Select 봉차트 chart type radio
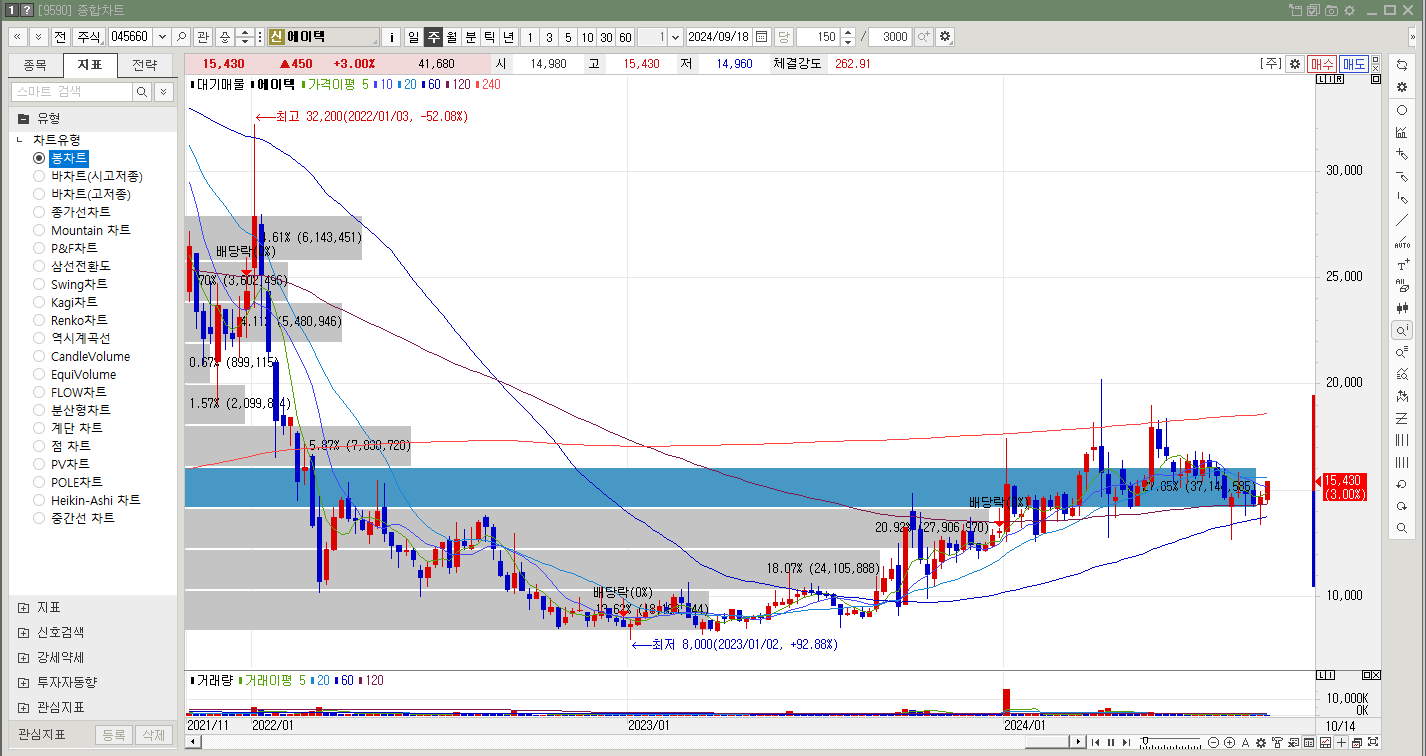 point(39,158)
